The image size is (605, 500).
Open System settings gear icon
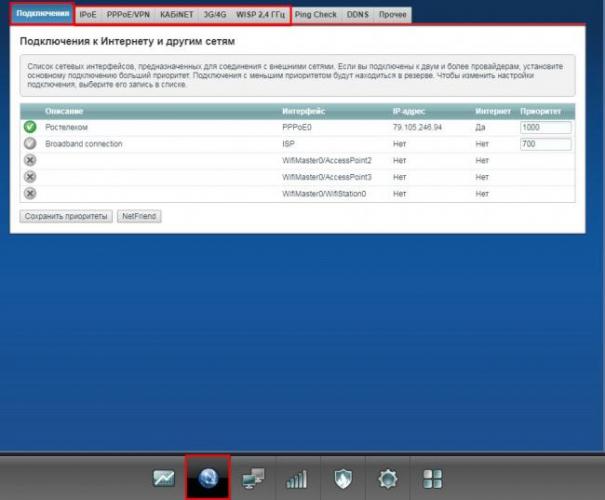tap(386, 479)
